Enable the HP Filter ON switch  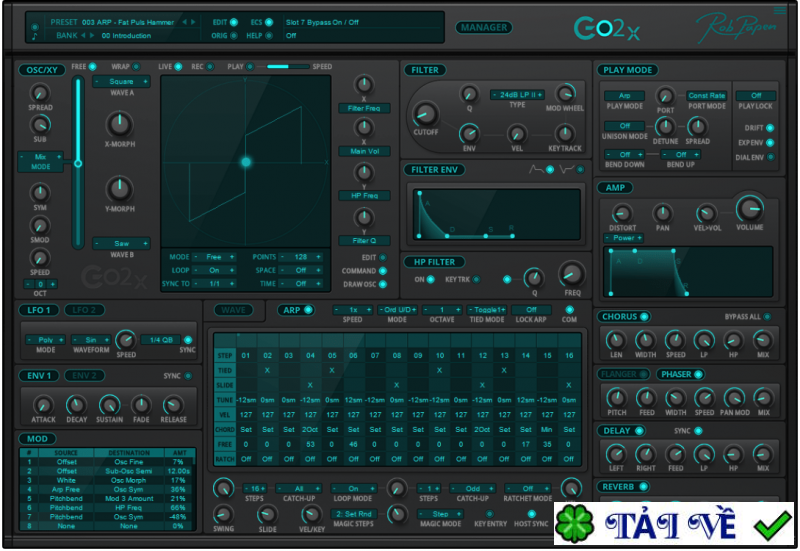coord(432,280)
